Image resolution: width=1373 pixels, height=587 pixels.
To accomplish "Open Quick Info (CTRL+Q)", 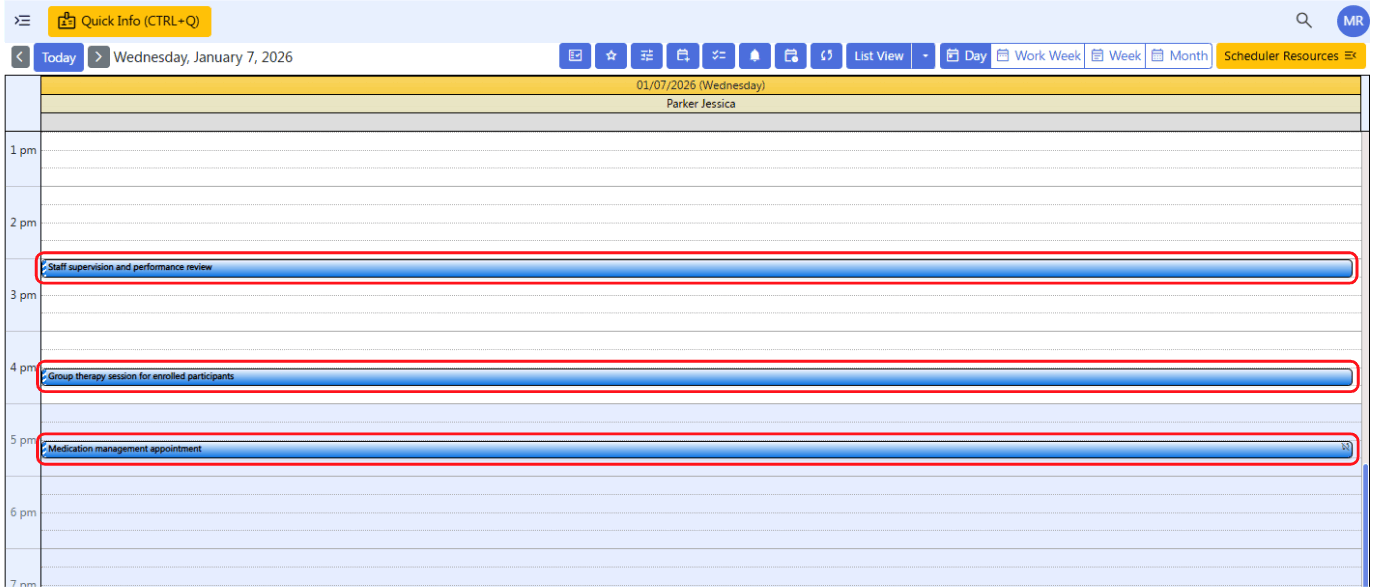I will click(130, 21).
